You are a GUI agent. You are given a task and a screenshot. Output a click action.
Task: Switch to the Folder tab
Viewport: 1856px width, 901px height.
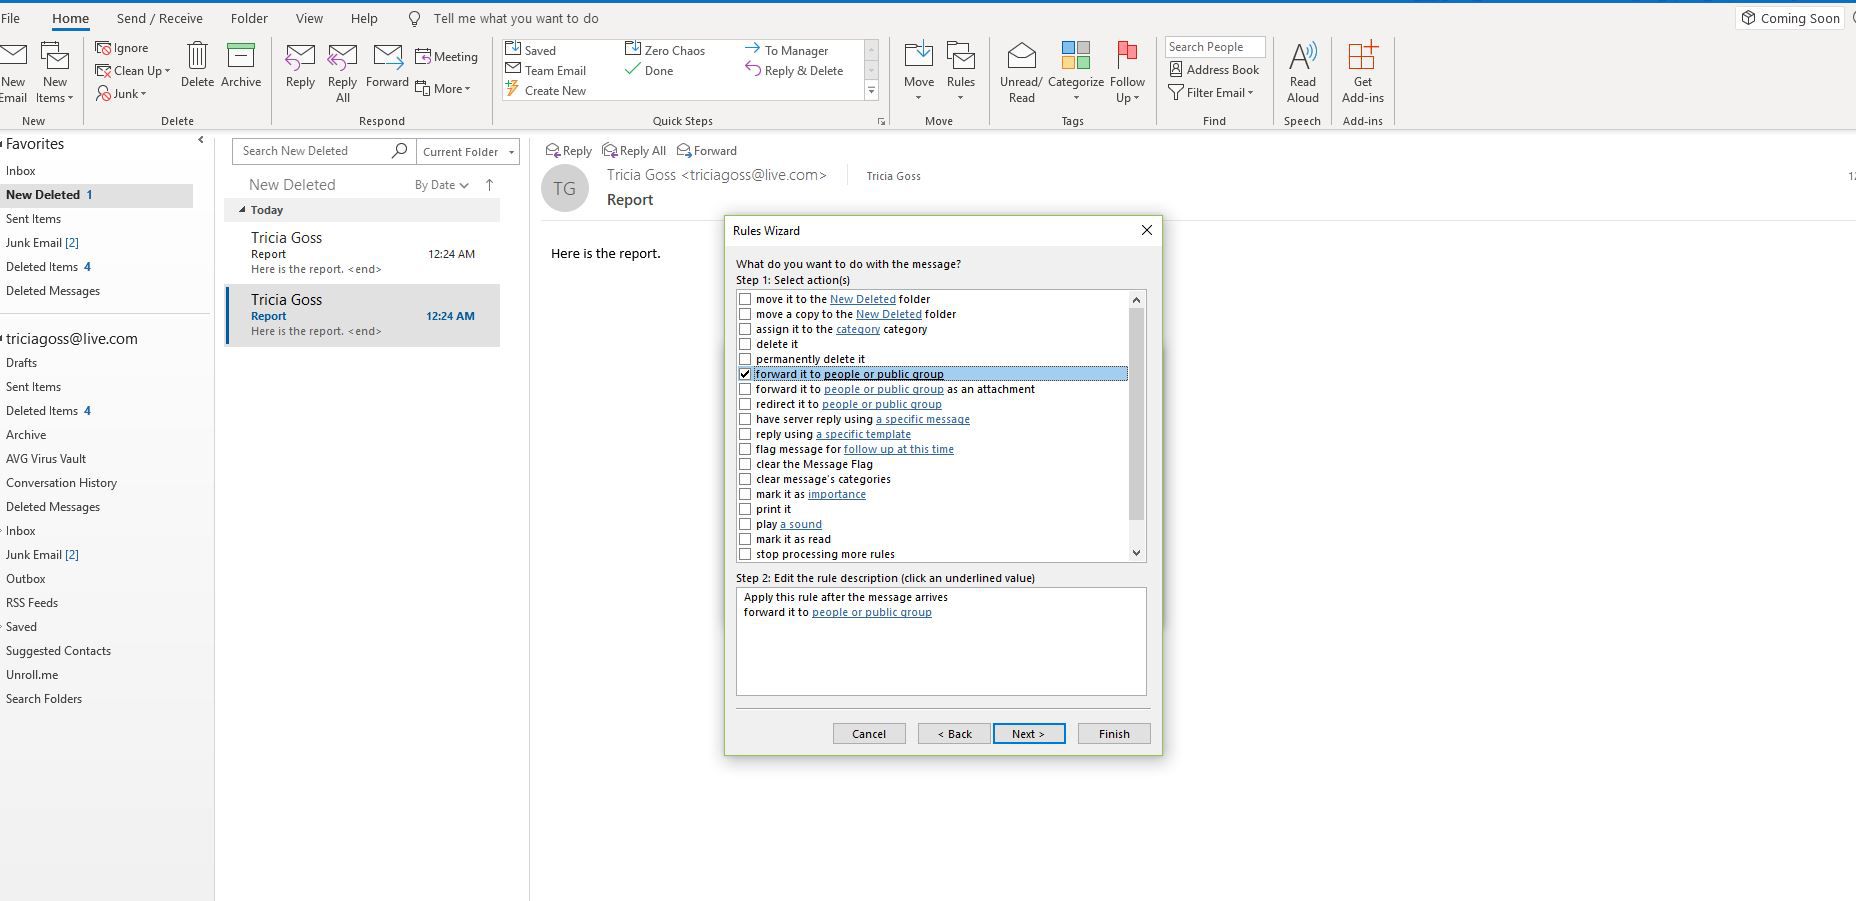coord(249,18)
